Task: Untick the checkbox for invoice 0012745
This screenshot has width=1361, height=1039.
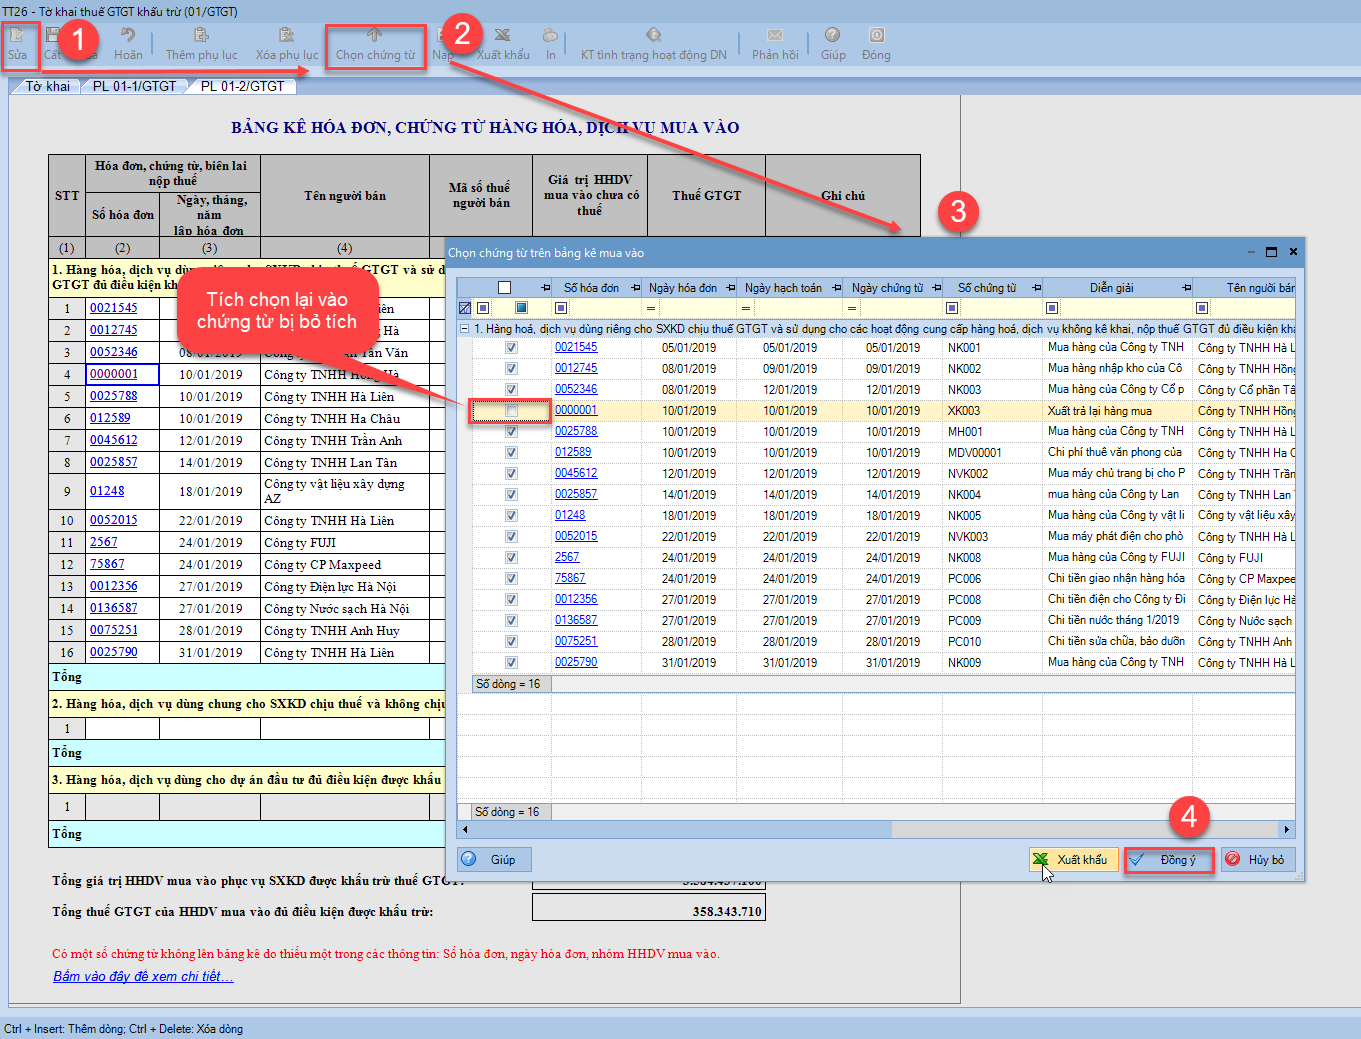Action: coord(511,369)
